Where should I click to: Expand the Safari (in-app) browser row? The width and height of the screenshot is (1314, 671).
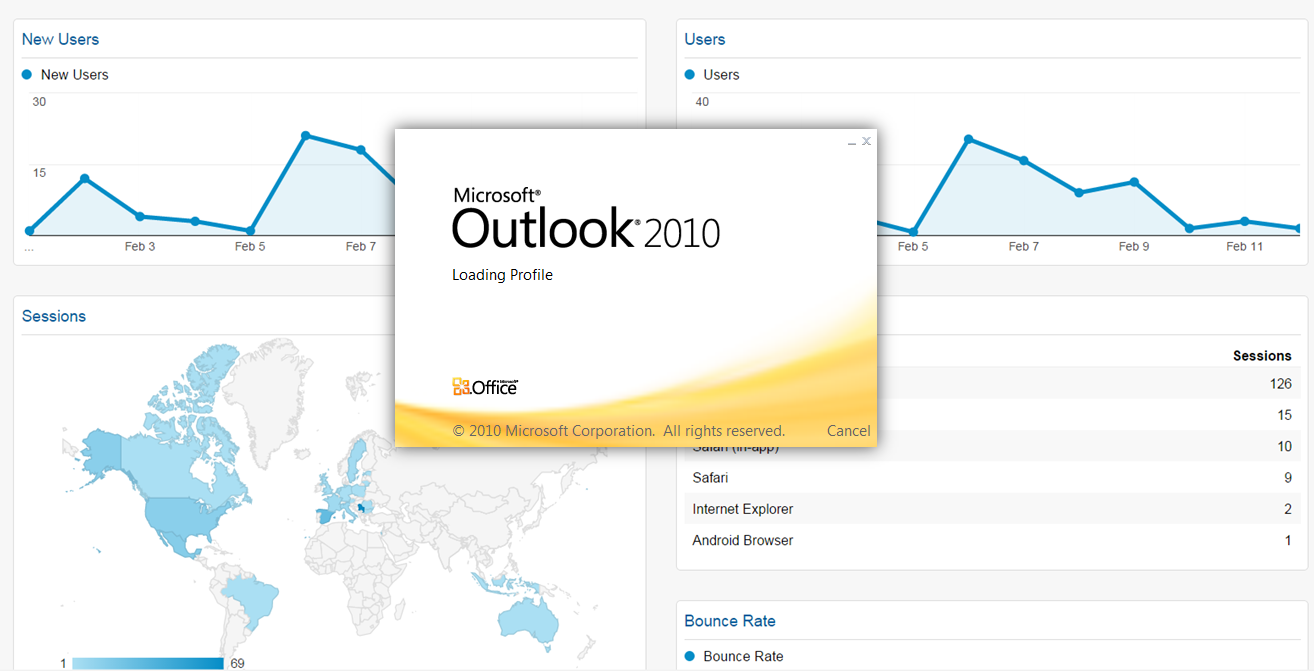[x=735, y=446]
